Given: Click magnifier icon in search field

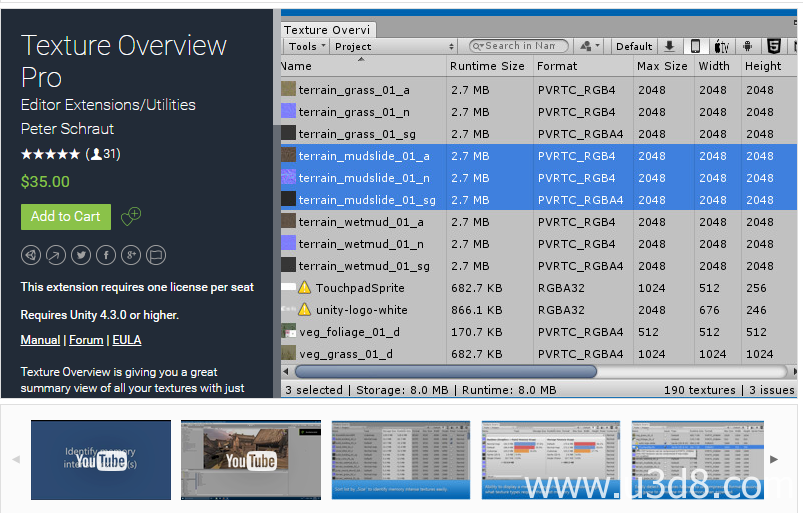Looking at the screenshot, I should (478, 46).
